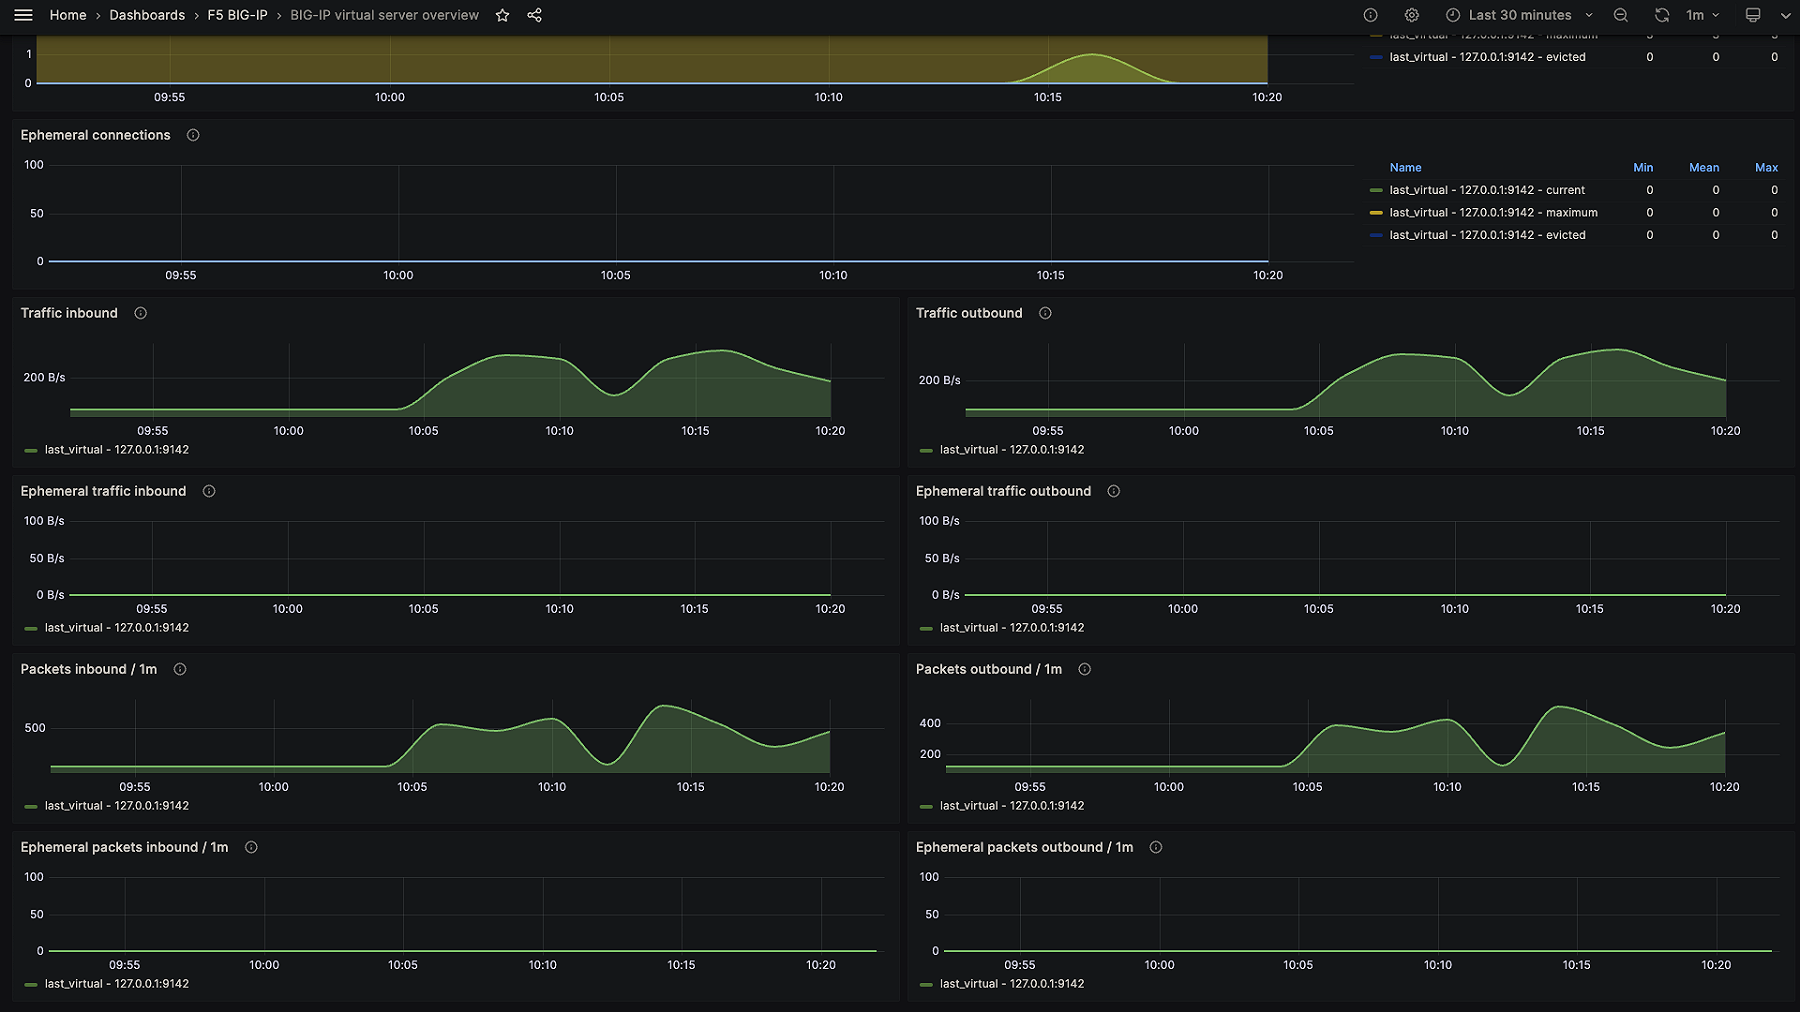Viewport: 1800px width, 1012px height.
Task: Click the green color swatch next to current series
Action: [1375, 190]
